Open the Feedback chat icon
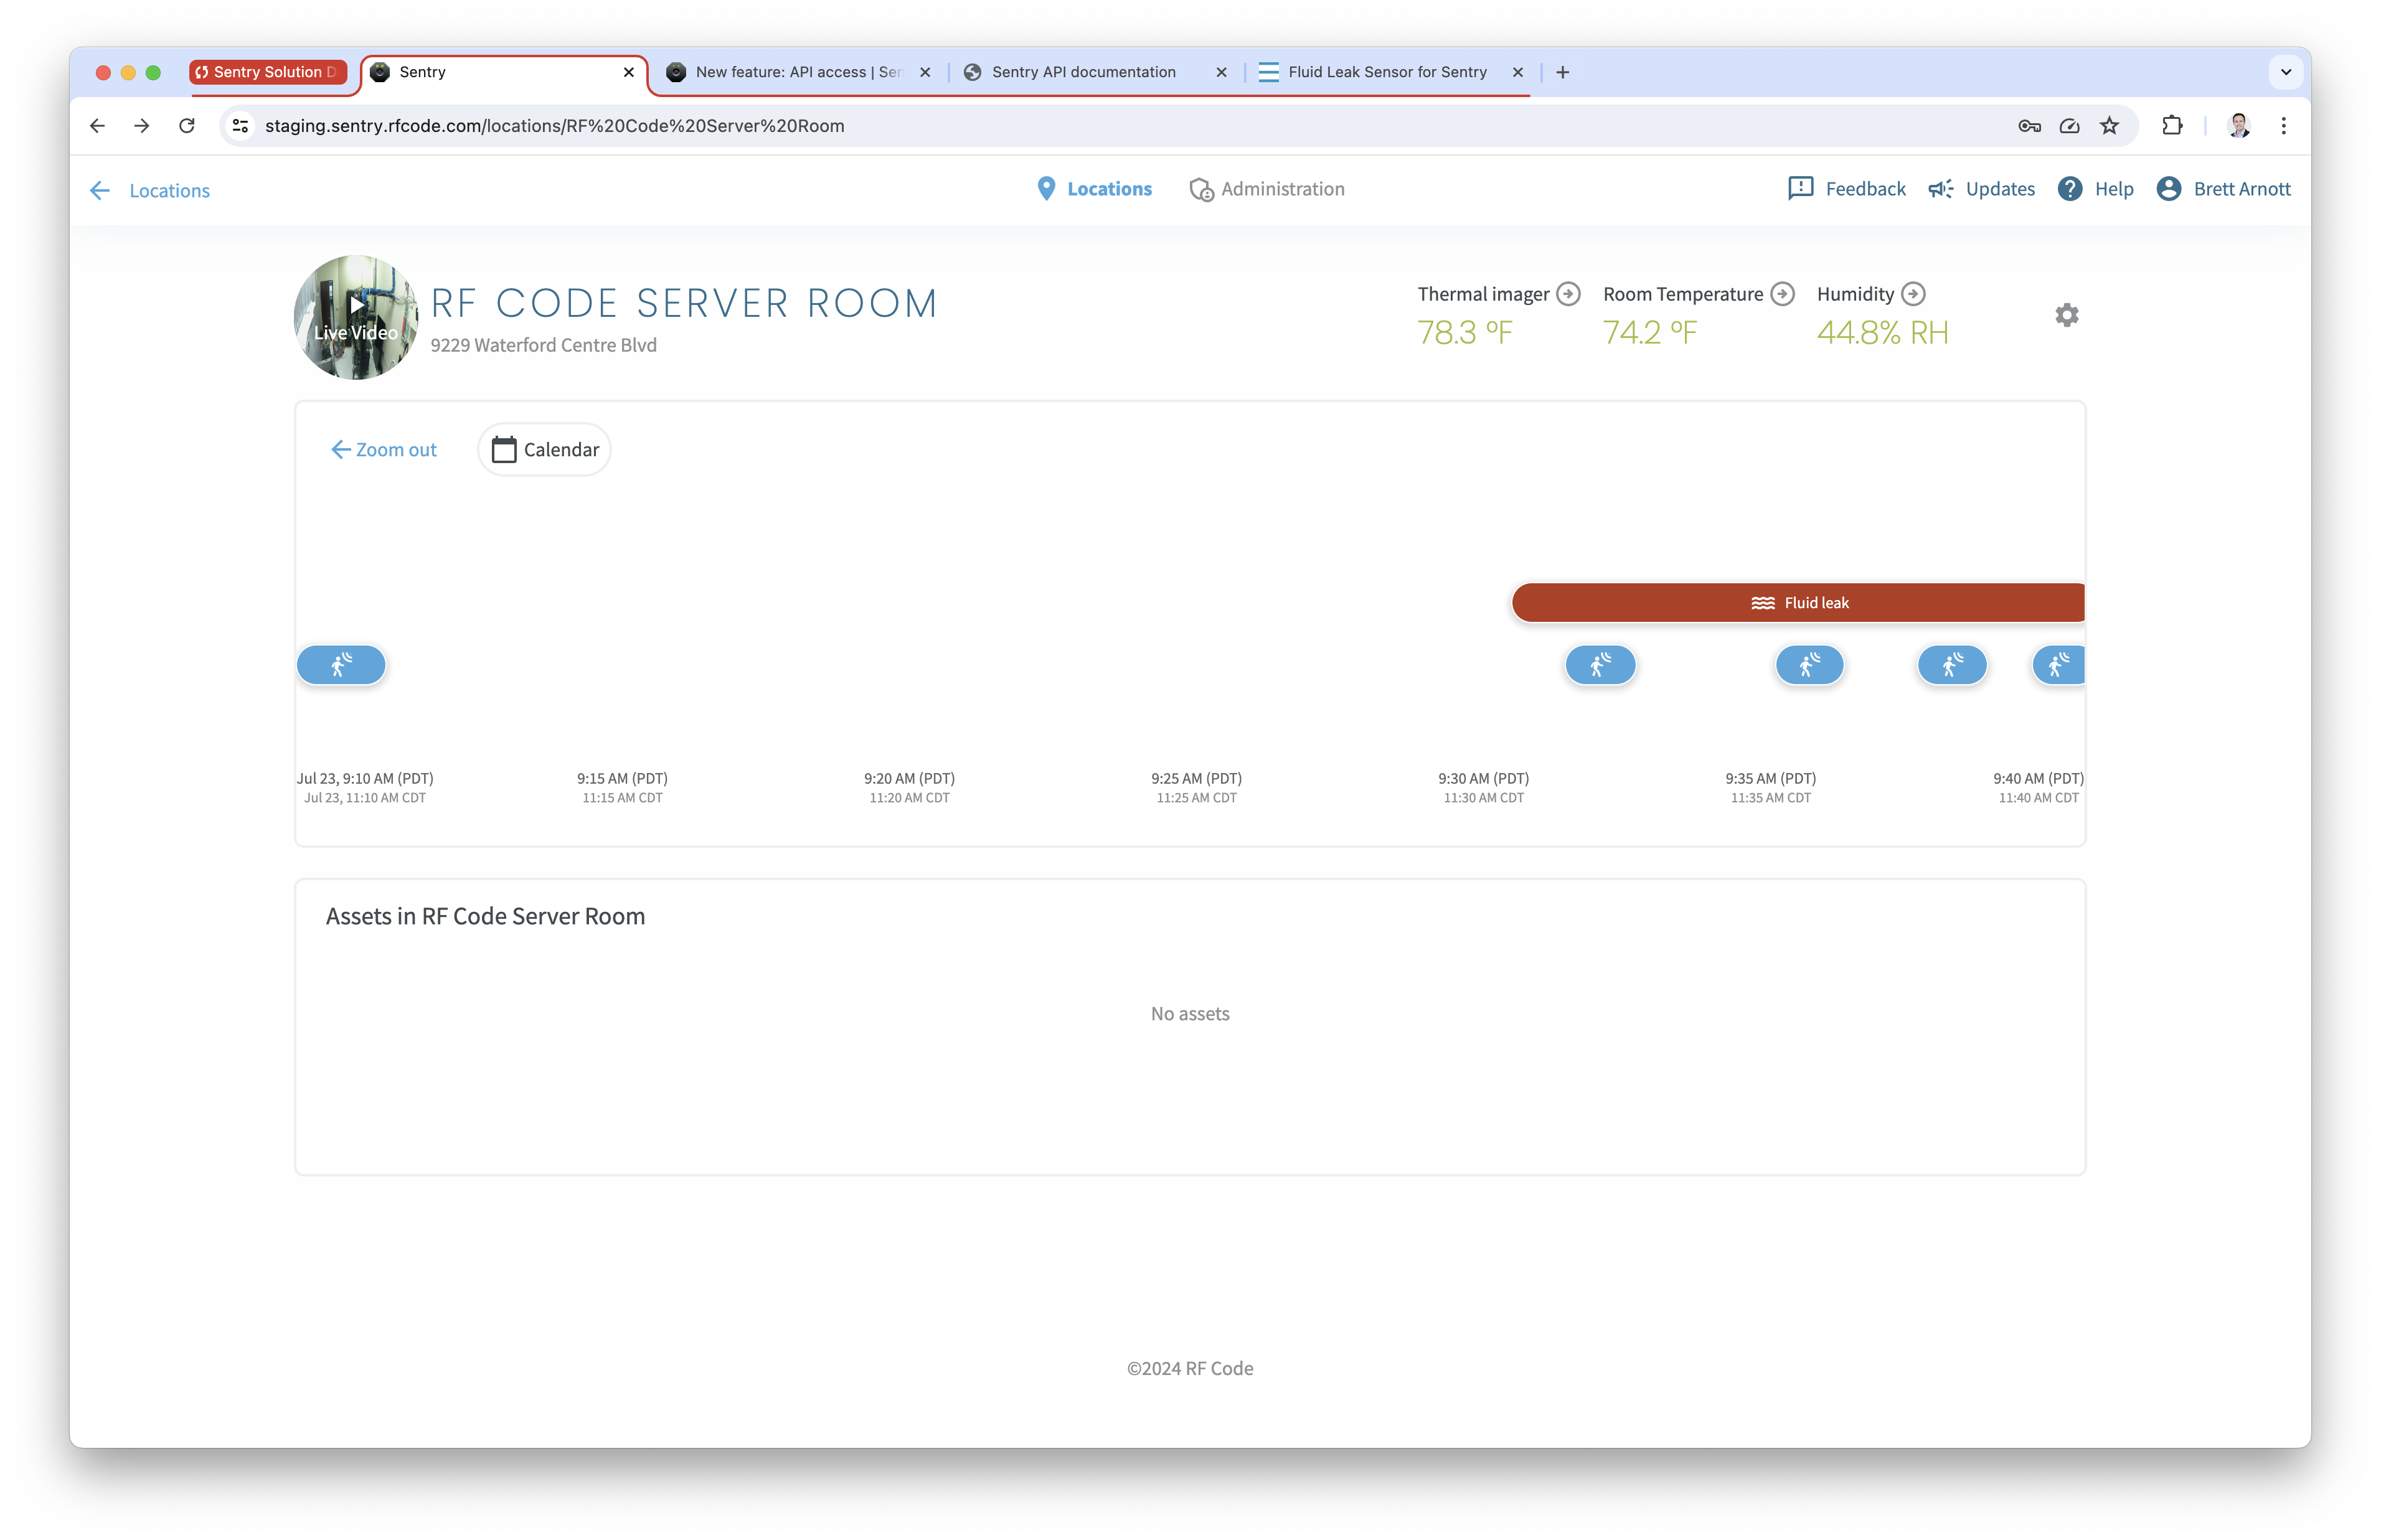This screenshot has width=2381, height=1540. pyautogui.click(x=1800, y=189)
